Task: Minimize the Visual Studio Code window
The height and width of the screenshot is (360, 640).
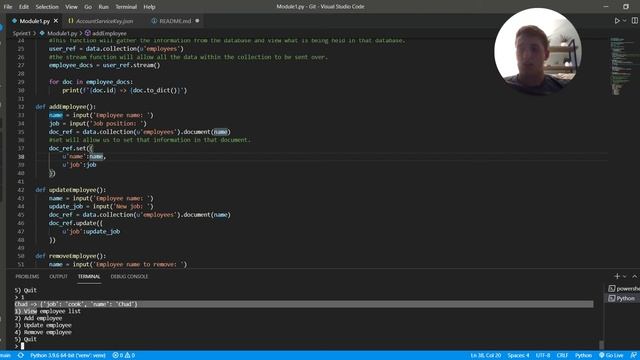Action: (606, 7)
